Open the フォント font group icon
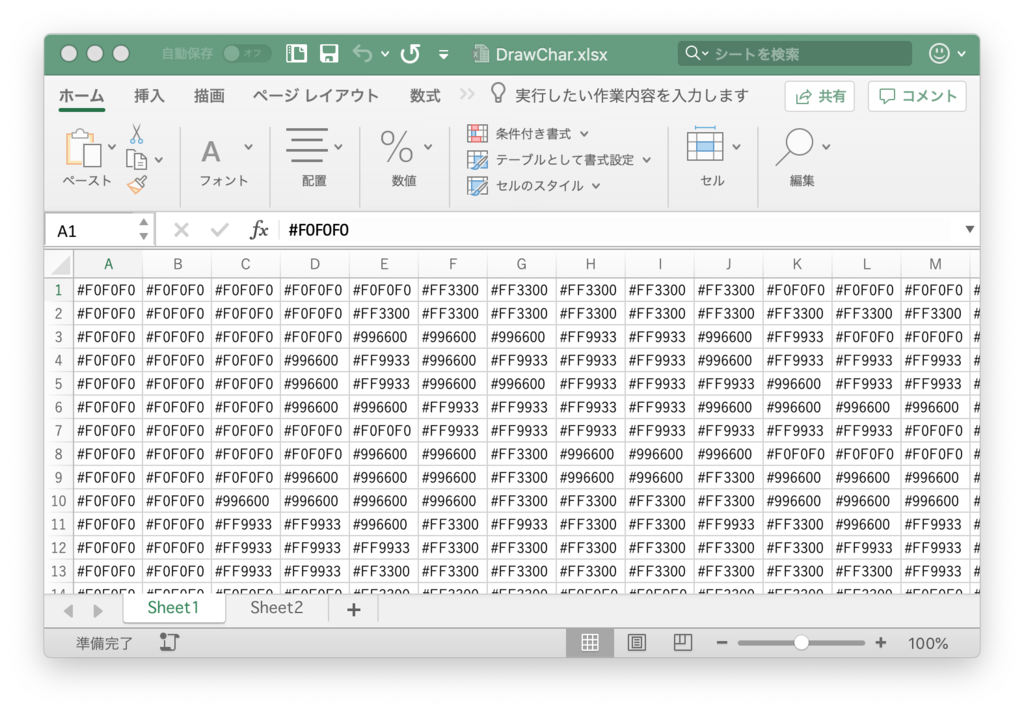This screenshot has width=1024, height=712. [x=210, y=152]
